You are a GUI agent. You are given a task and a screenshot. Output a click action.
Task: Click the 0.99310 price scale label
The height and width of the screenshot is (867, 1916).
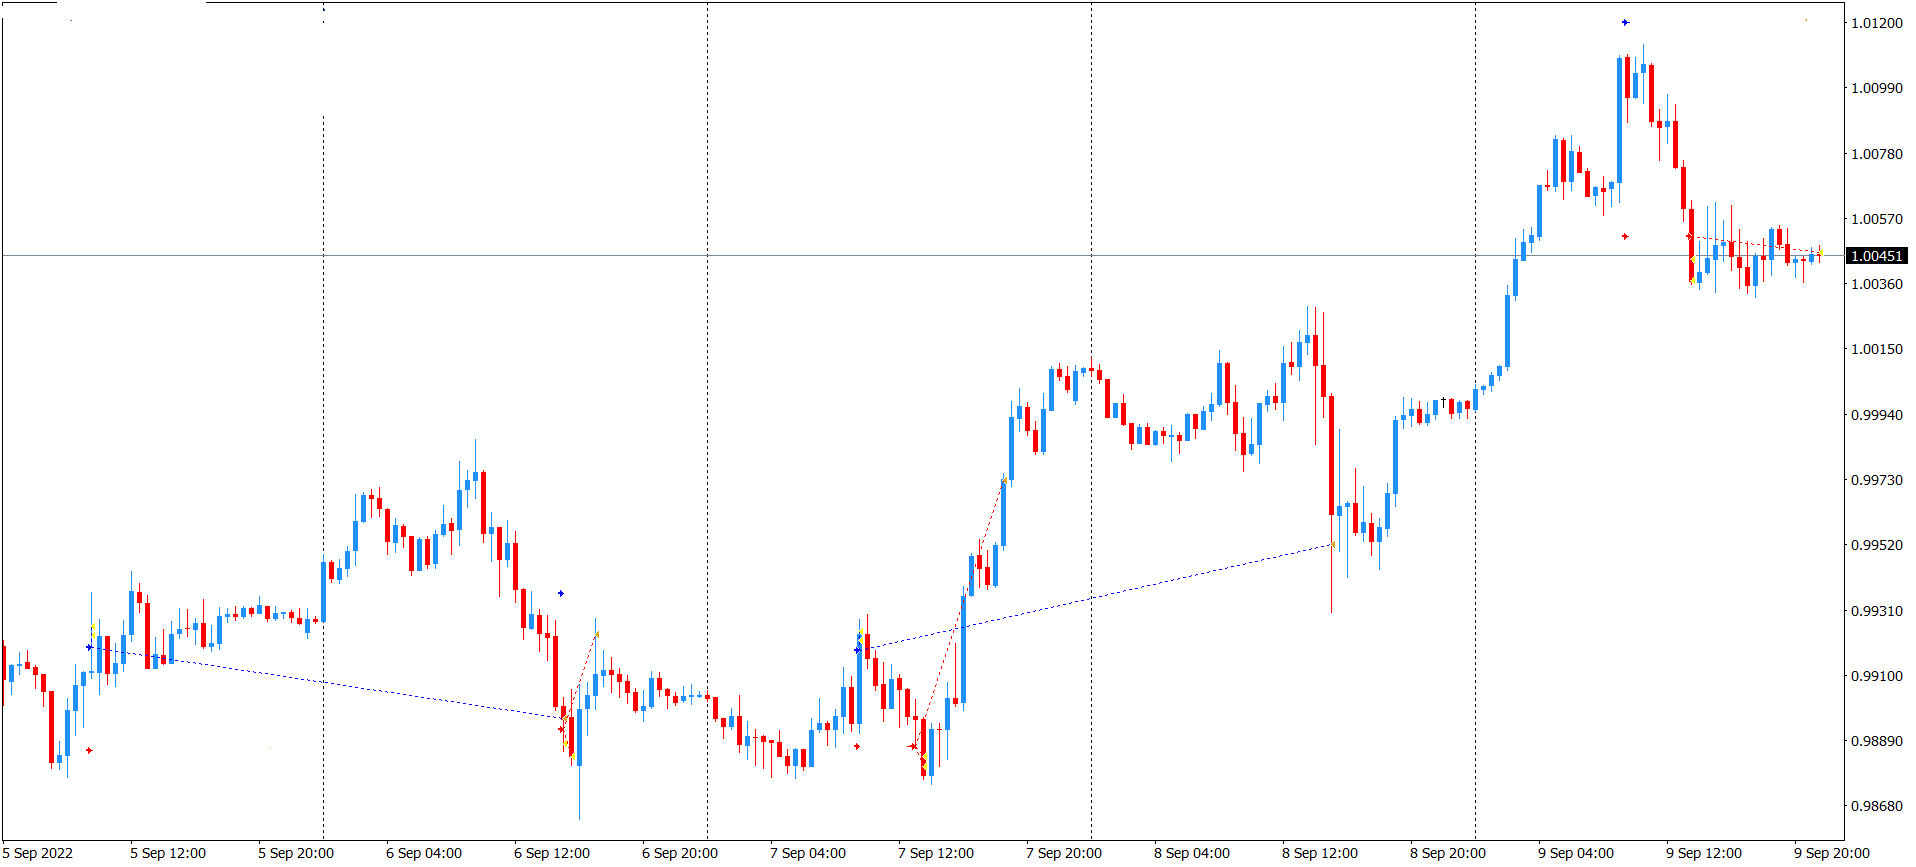coord(1877,611)
